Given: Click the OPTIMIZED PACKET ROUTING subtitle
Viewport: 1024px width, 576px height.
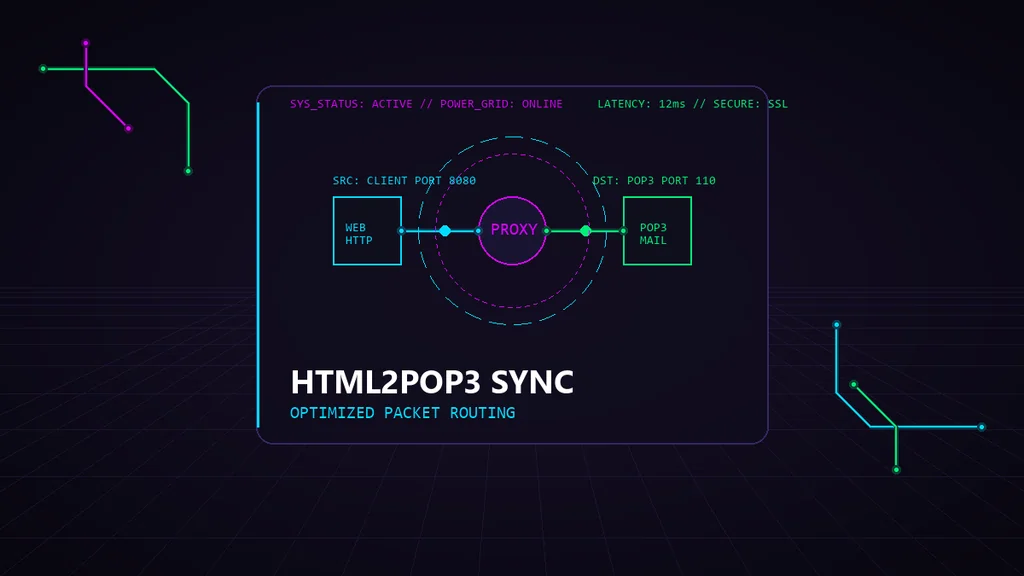Looking at the screenshot, I should pyautogui.click(x=402, y=413).
